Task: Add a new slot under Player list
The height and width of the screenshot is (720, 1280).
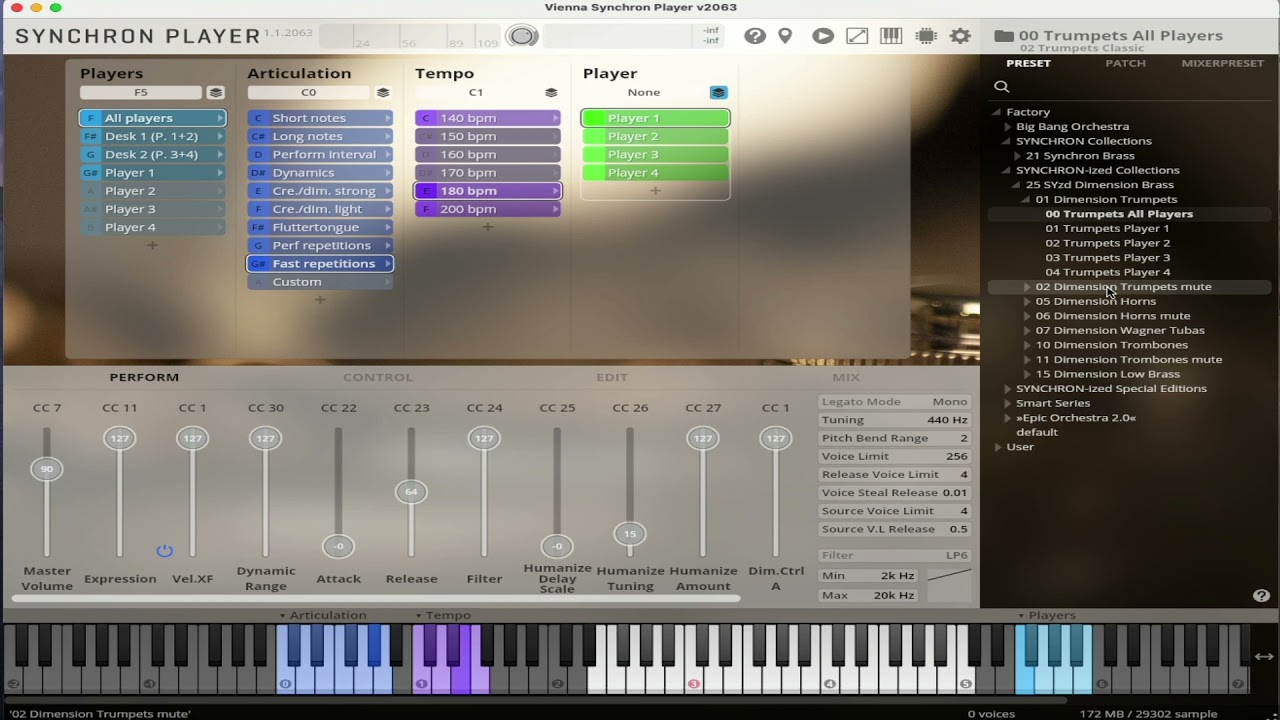Action: (655, 190)
